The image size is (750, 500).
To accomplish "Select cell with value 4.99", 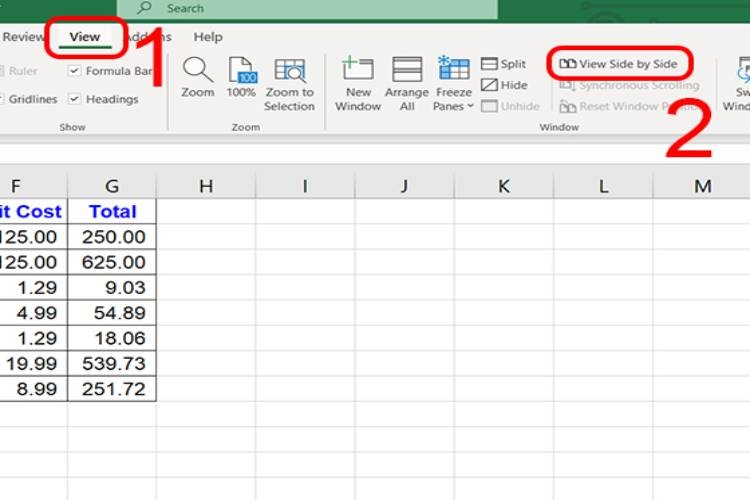I will (33, 312).
